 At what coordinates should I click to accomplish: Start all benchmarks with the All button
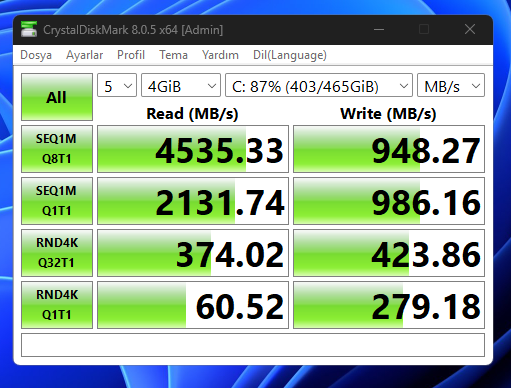[x=57, y=97]
